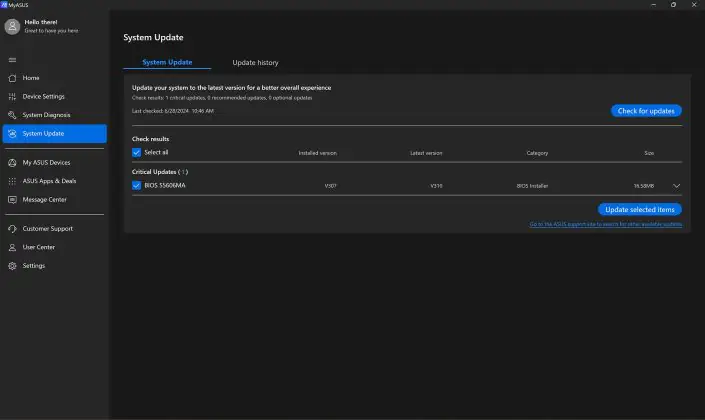Uncheck the Select all checkbox
The image size is (705, 420).
pyautogui.click(x=136, y=152)
